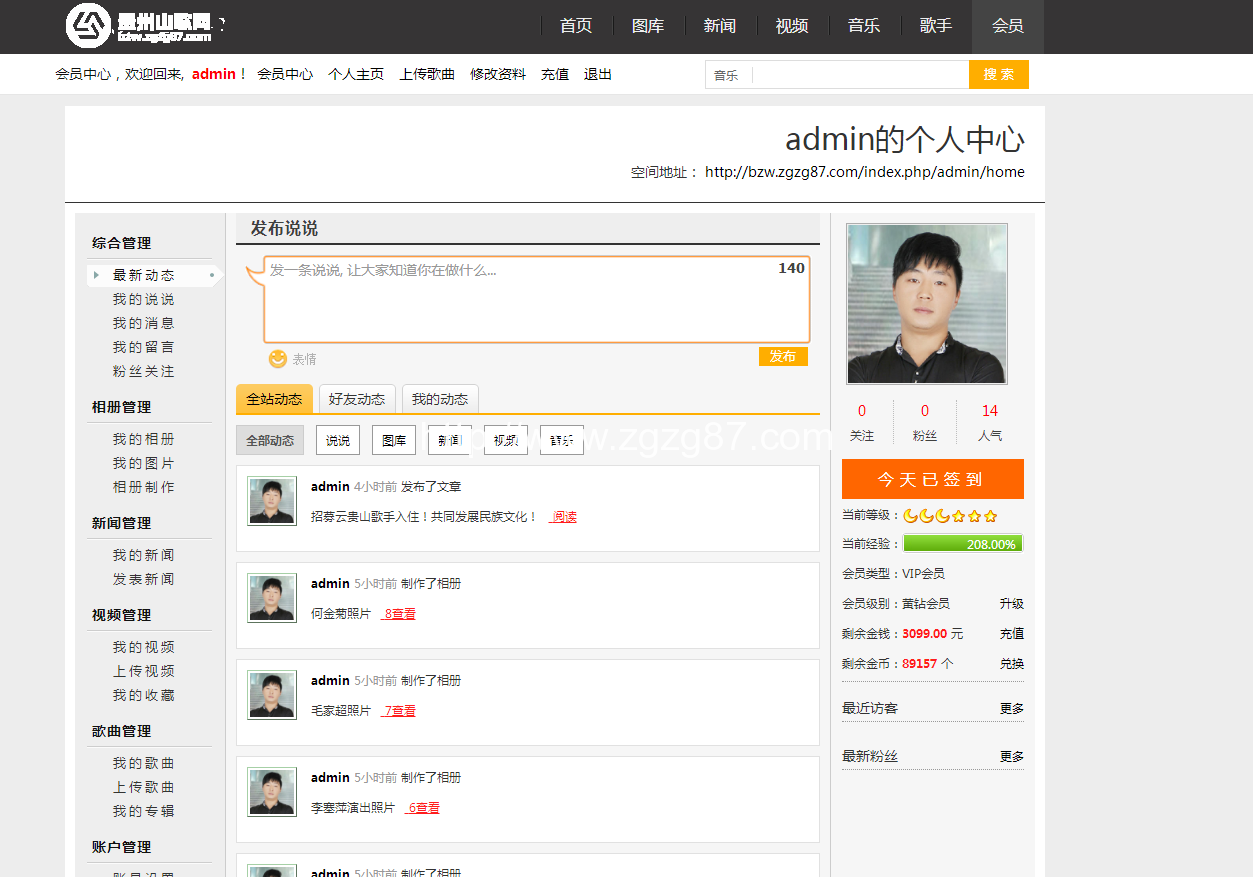
Task: Filter the feed by 图库
Action: 394,440
